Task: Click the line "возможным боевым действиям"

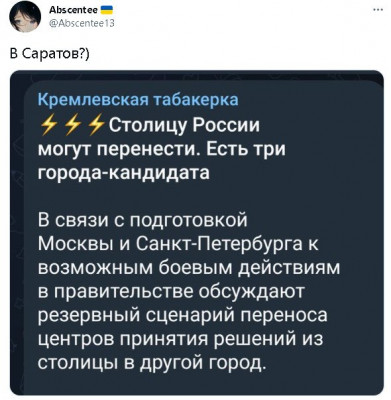Action: point(189,269)
